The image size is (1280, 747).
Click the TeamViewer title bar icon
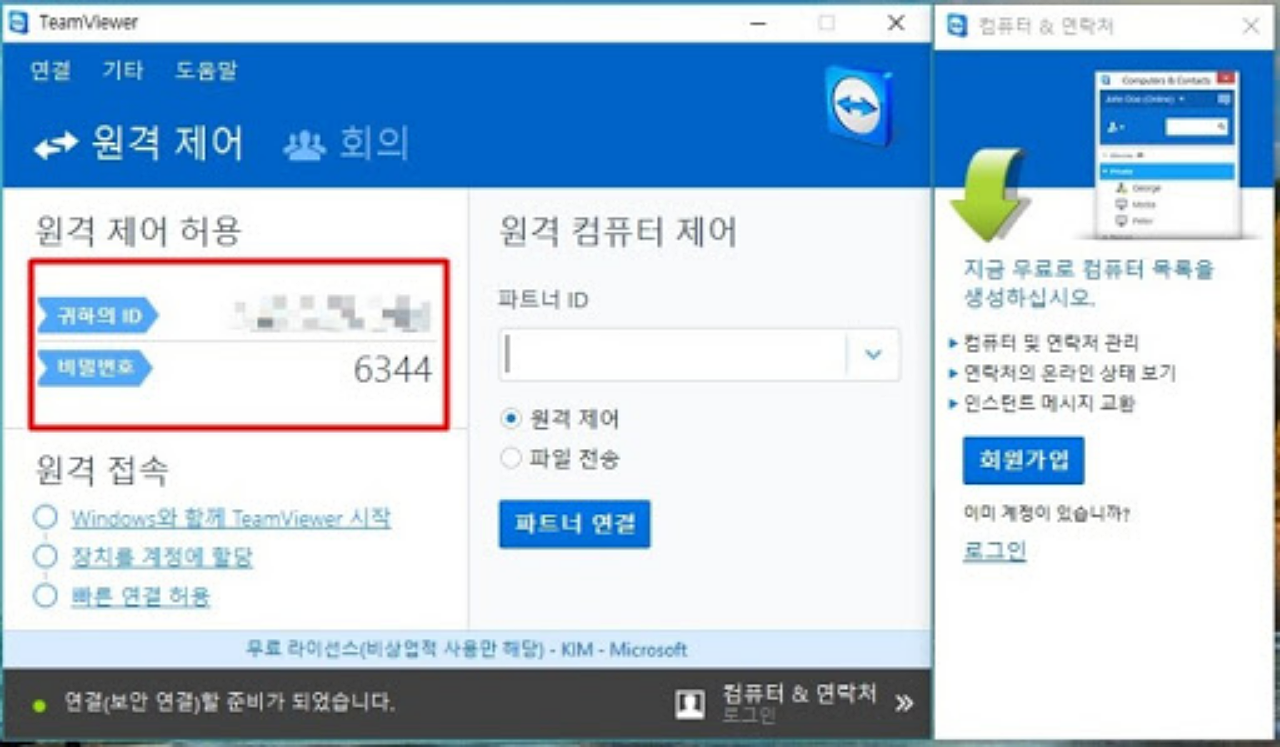coord(18,22)
